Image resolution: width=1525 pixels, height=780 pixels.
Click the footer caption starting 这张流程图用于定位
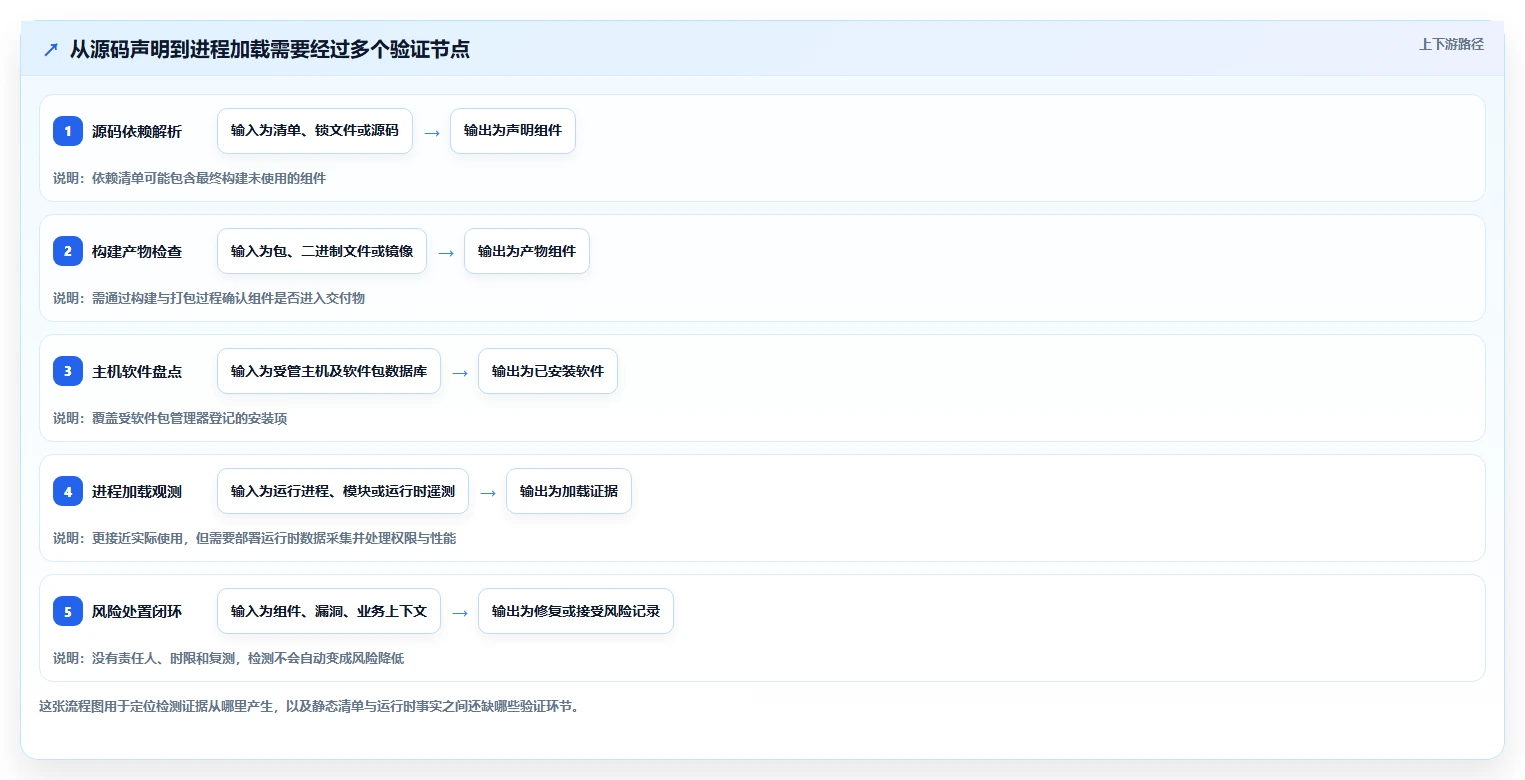point(309,706)
